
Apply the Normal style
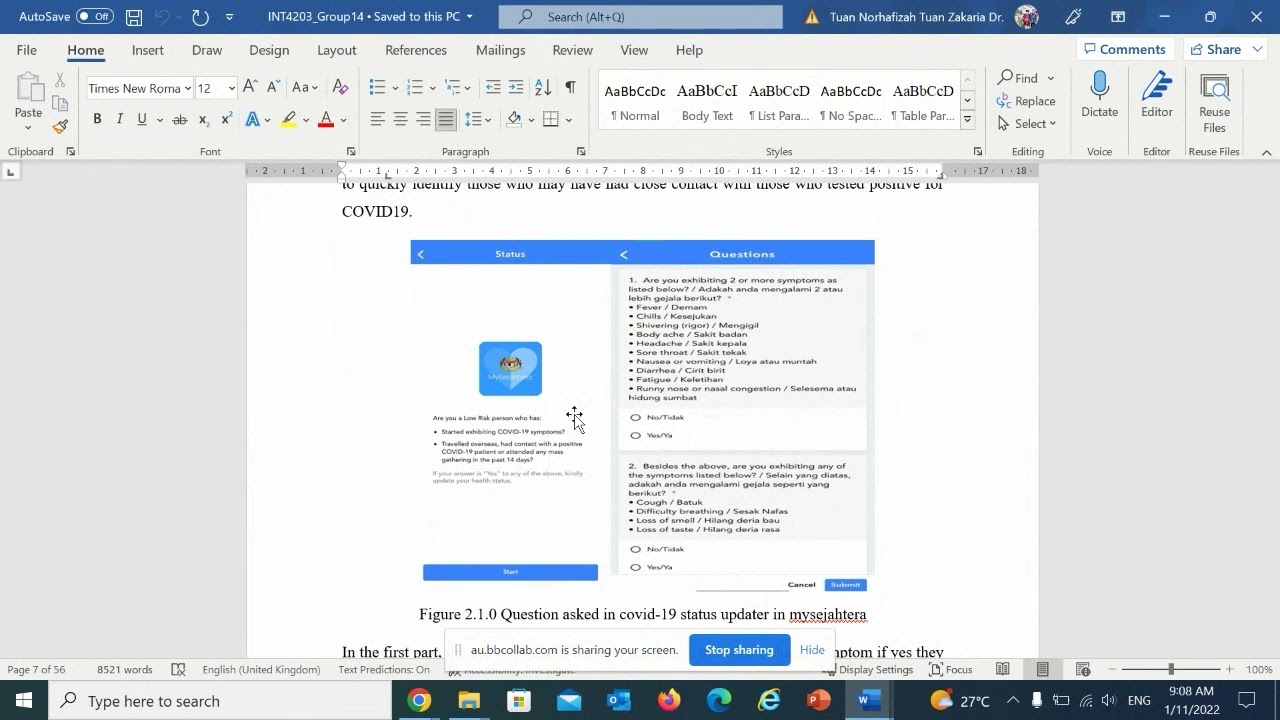click(635, 102)
